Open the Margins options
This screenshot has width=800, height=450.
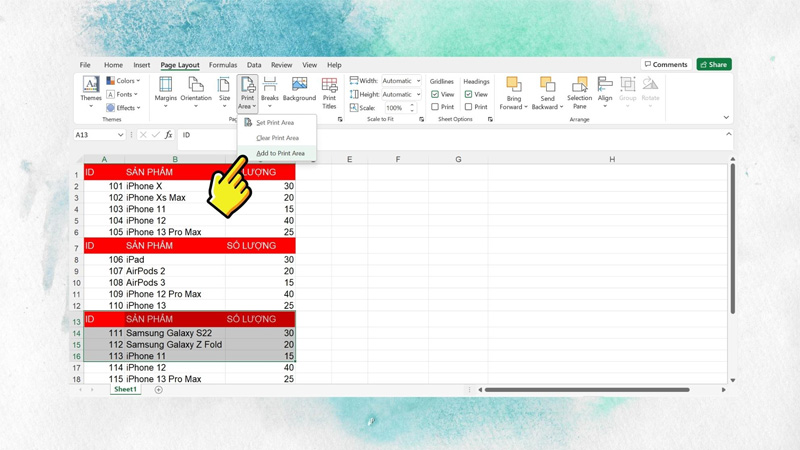pos(165,92)
